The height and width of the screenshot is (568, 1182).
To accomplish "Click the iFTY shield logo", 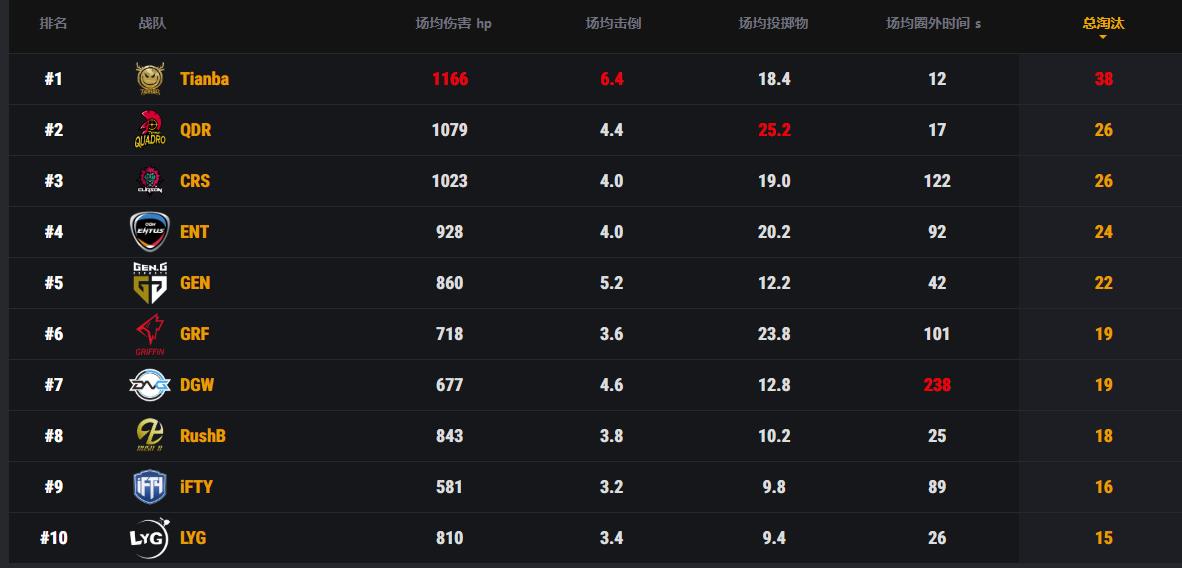I will pyautogui.click(x=150, y=487).
